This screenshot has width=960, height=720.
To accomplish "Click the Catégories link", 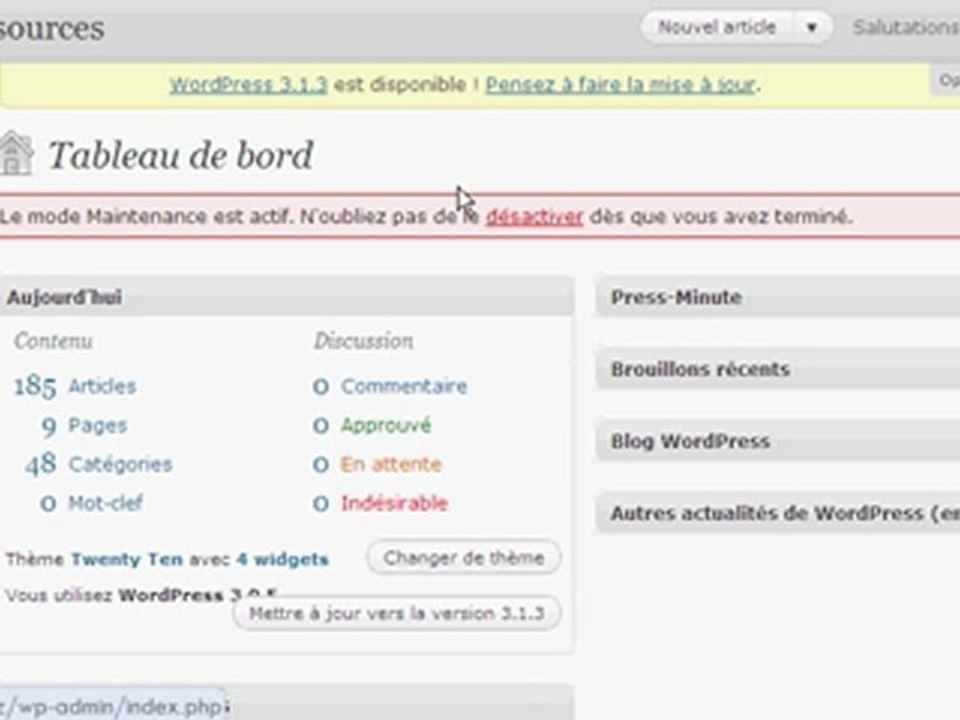I will point(120,464).
